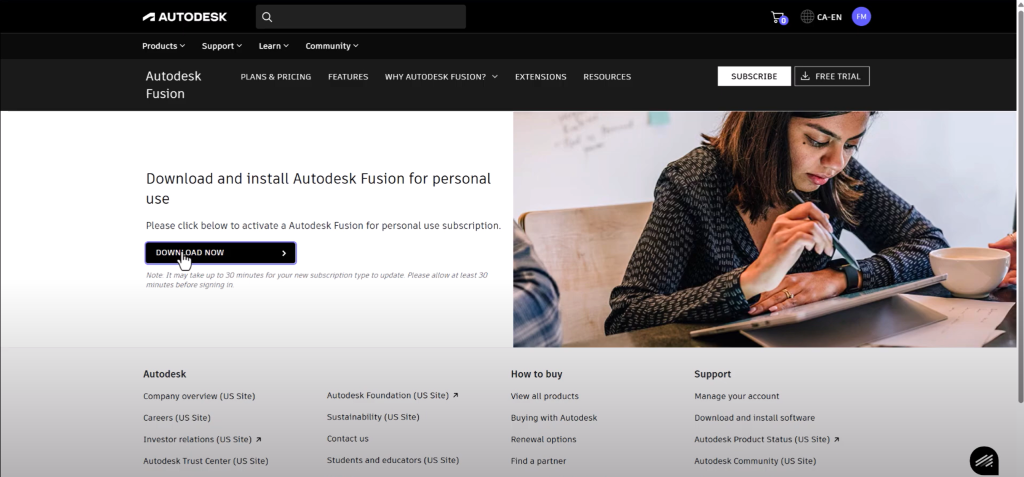Image resolution: width=1024 pixels, height=477 pixels.
Task: Expand the Products dropdown menu
Action: tap(163, 46)
